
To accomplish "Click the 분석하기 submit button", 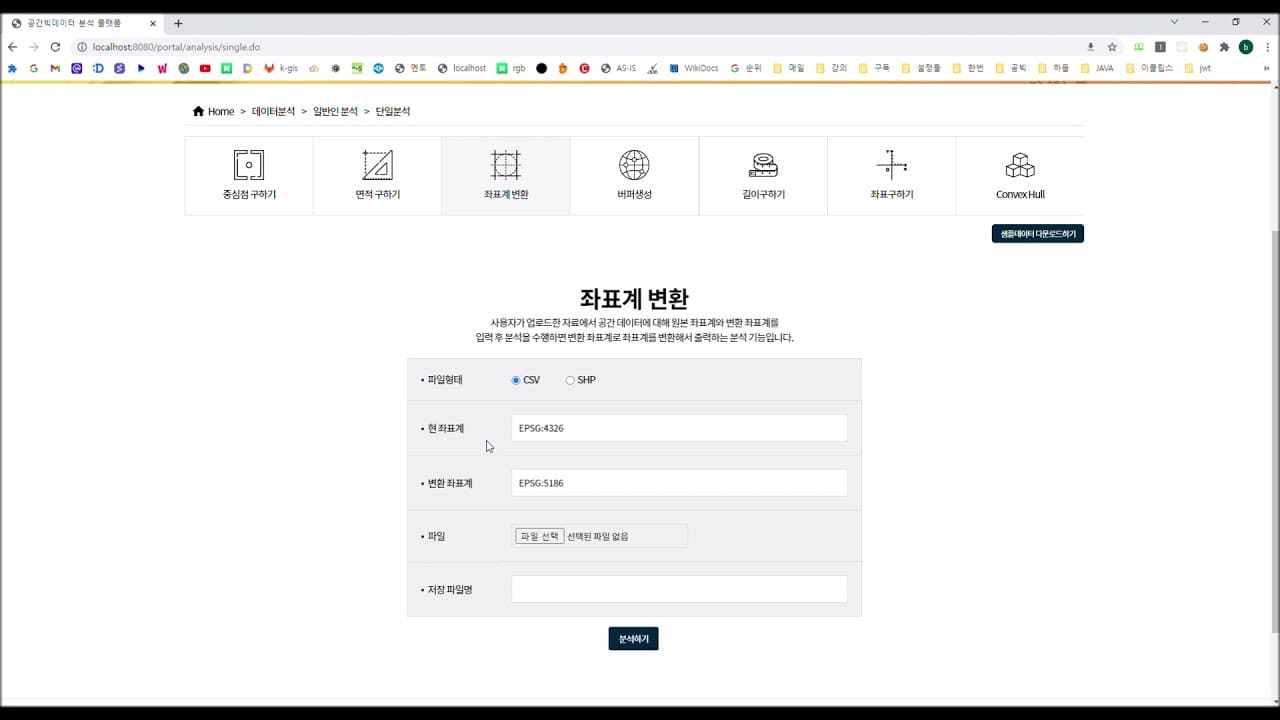I will (x=633, y=638).
